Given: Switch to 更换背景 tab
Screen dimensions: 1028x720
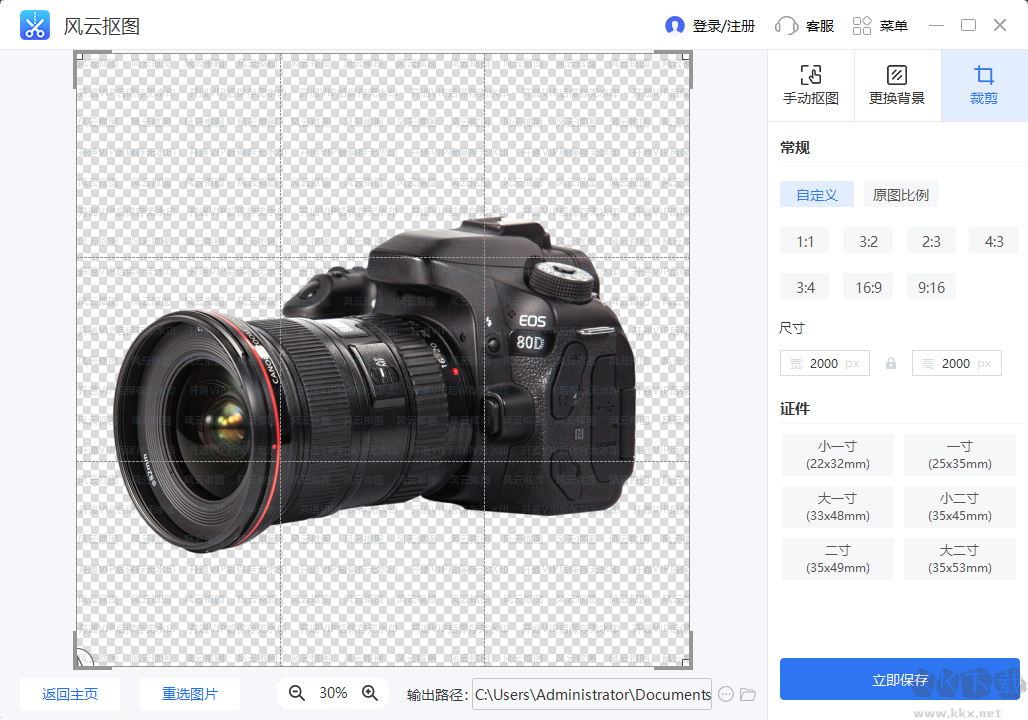Looking at the screenshot, I should [897, 85].
